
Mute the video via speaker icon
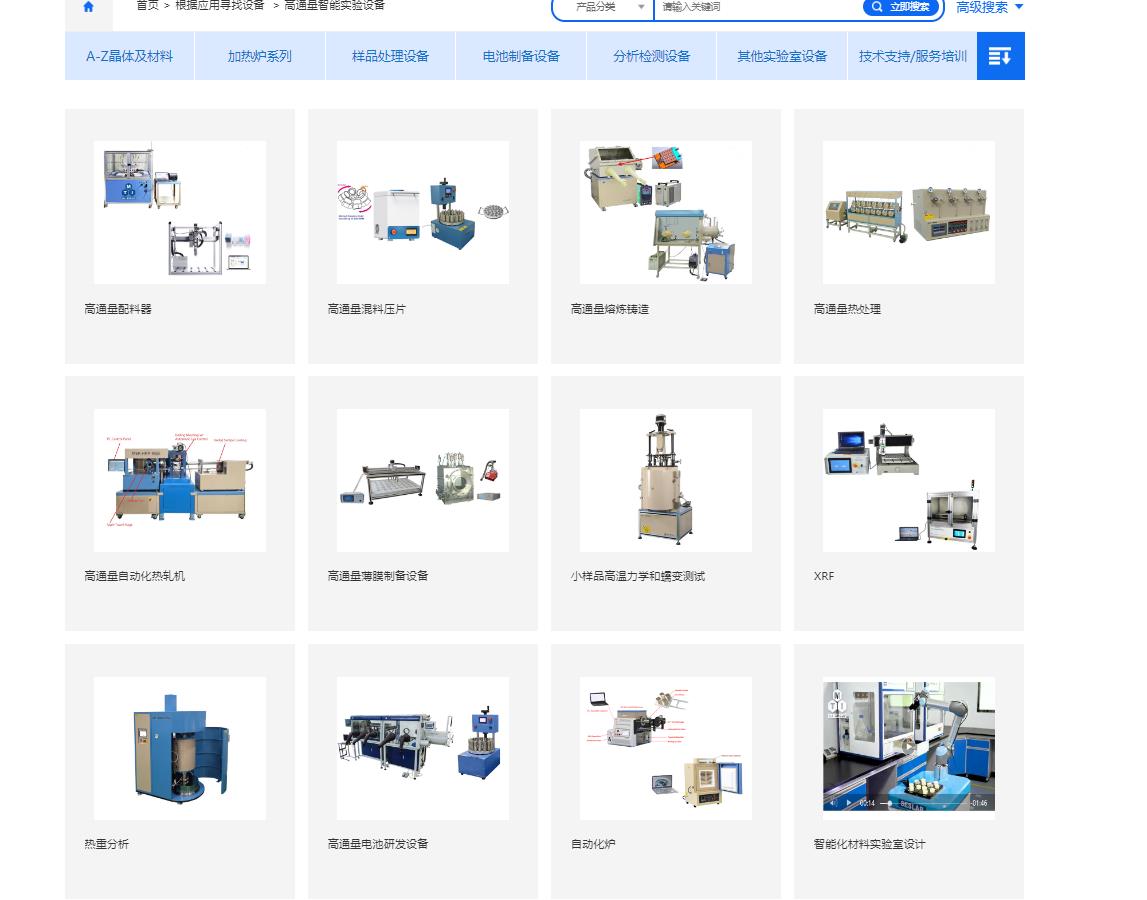[x=833, y=803]
